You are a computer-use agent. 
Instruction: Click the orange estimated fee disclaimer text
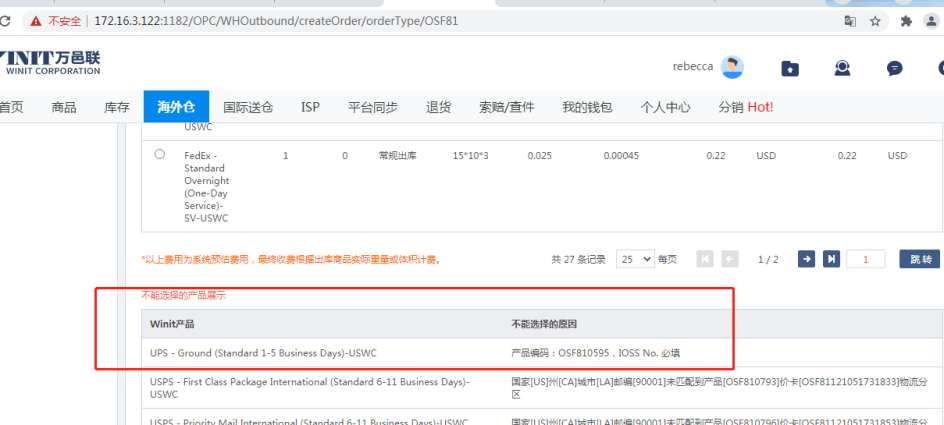pyautogui.click(x=291, y=259)
